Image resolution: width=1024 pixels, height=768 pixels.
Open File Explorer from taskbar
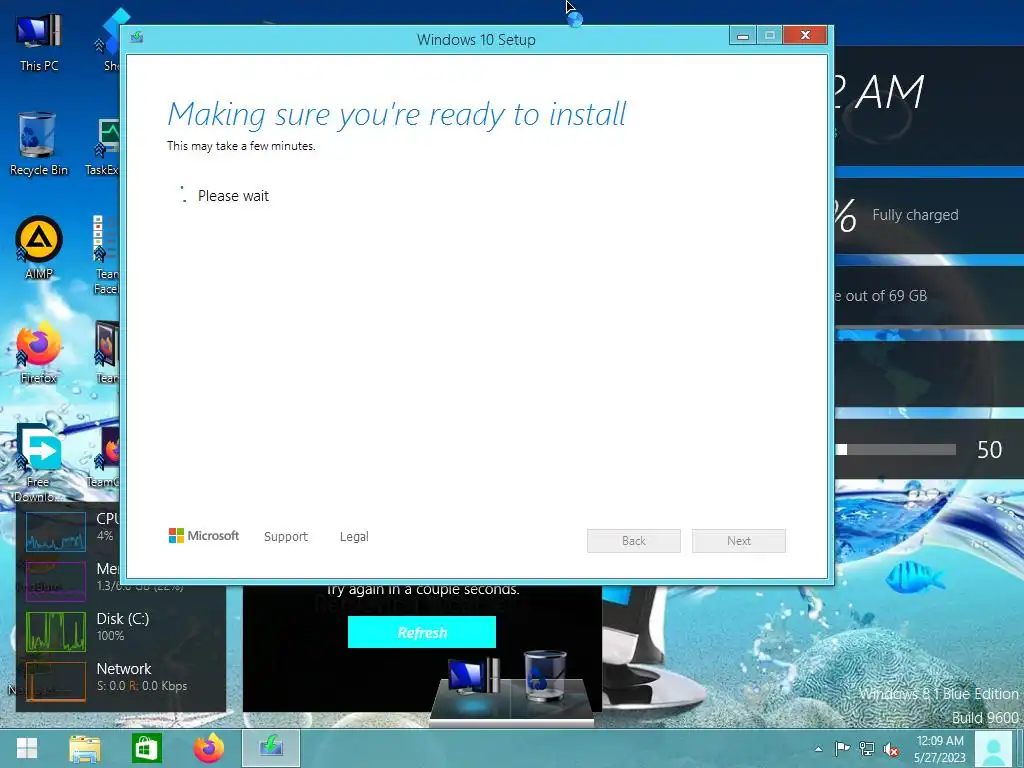tap(85, 748)
